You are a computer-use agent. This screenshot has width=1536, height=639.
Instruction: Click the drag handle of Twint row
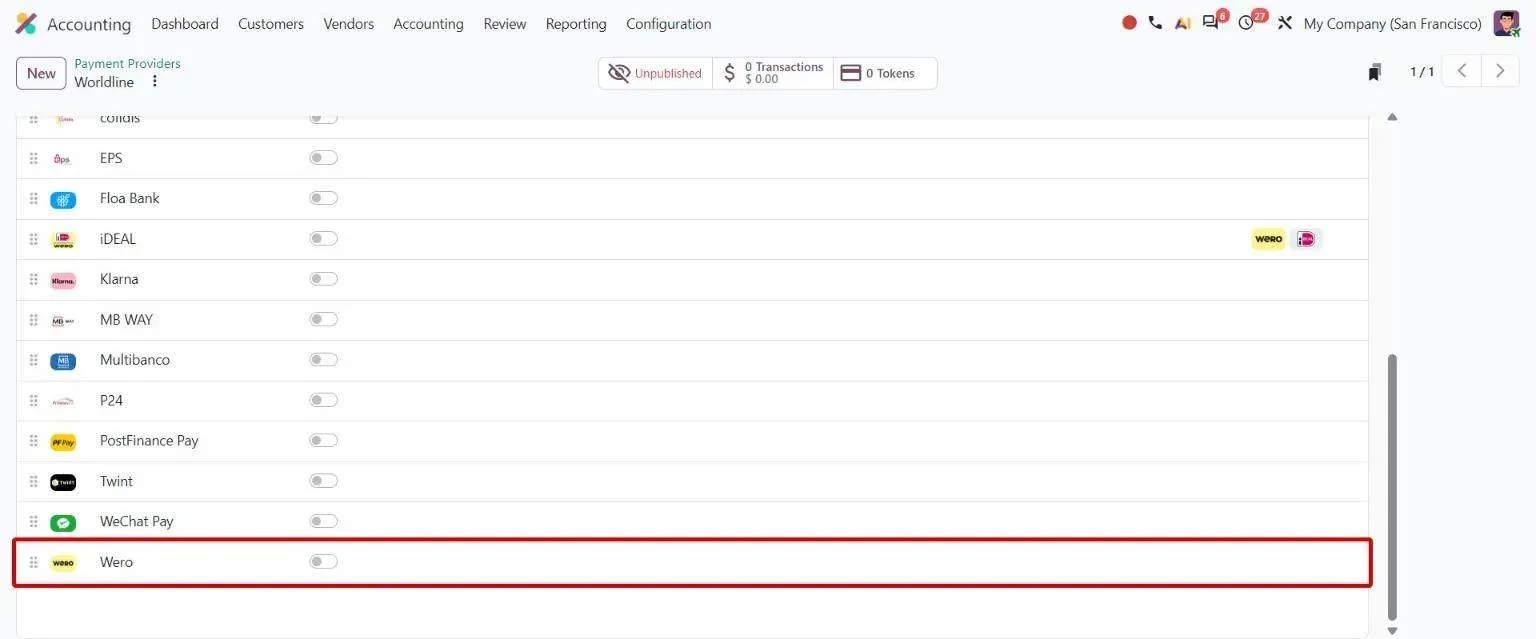tap(33, 481)
